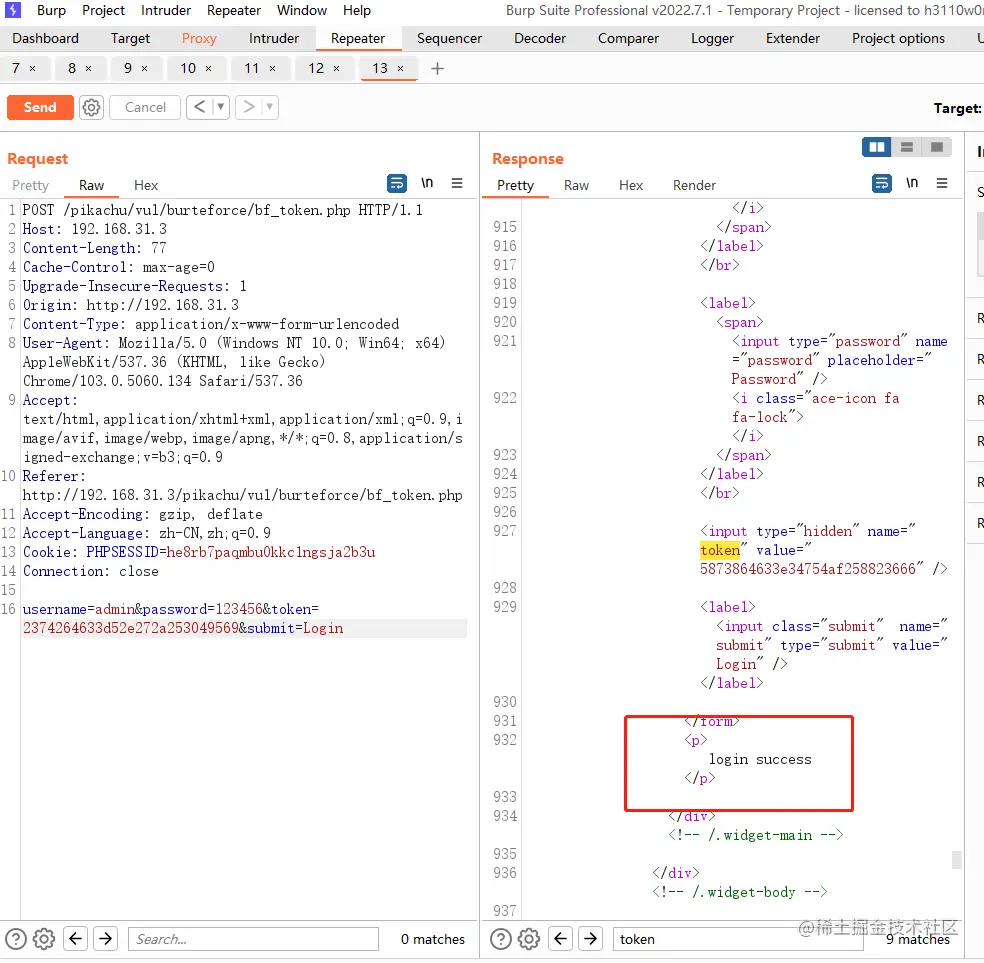Viewport: 984px width, 963px height.
Task: Toggle non-printable chars in Request panel
Action: (427, 183)
